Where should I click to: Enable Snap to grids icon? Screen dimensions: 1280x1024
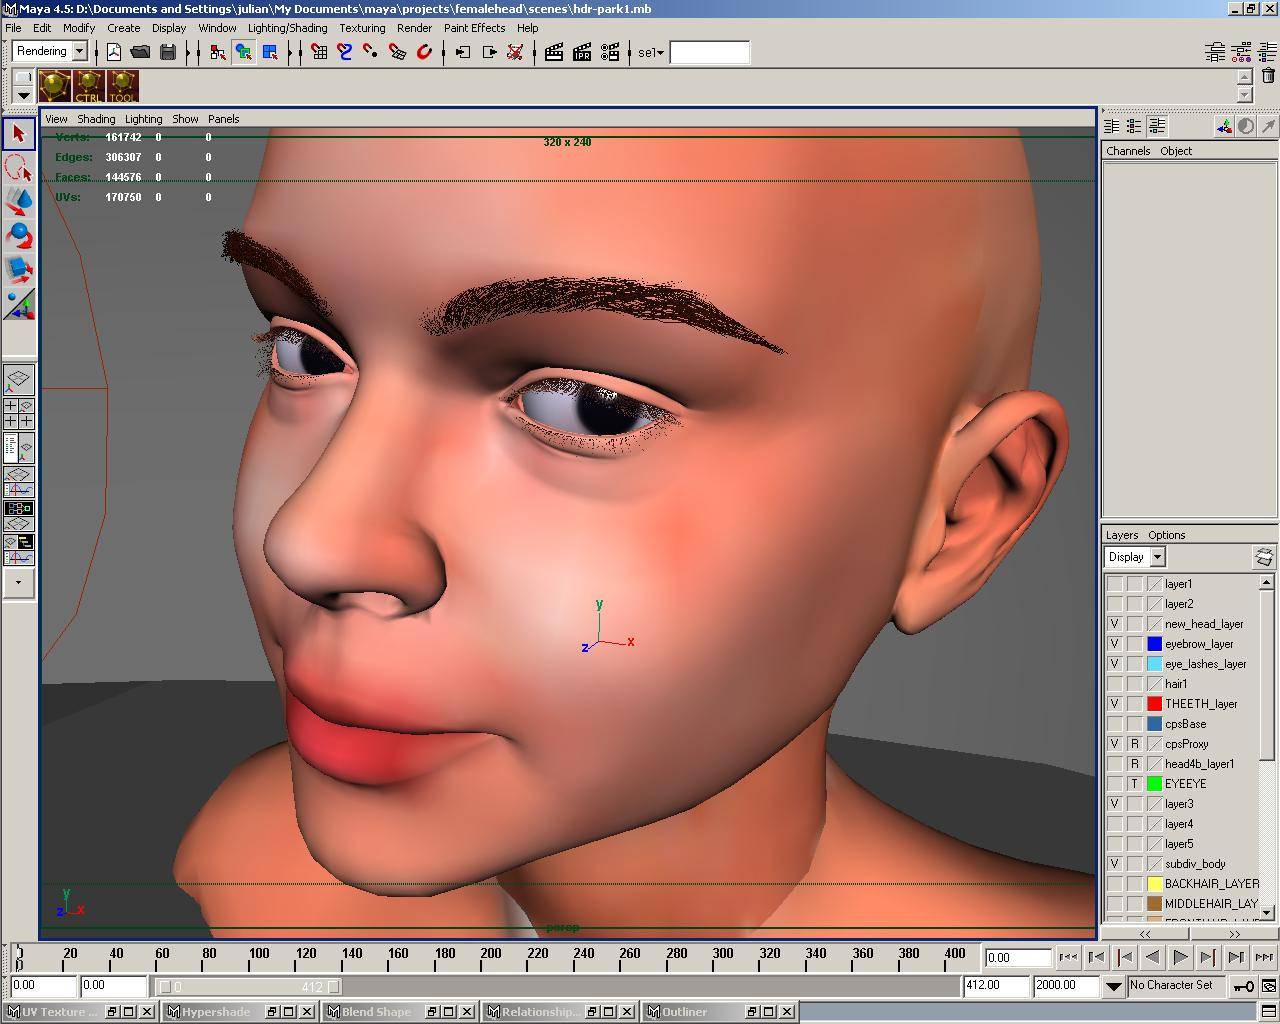tap(319, 52)
